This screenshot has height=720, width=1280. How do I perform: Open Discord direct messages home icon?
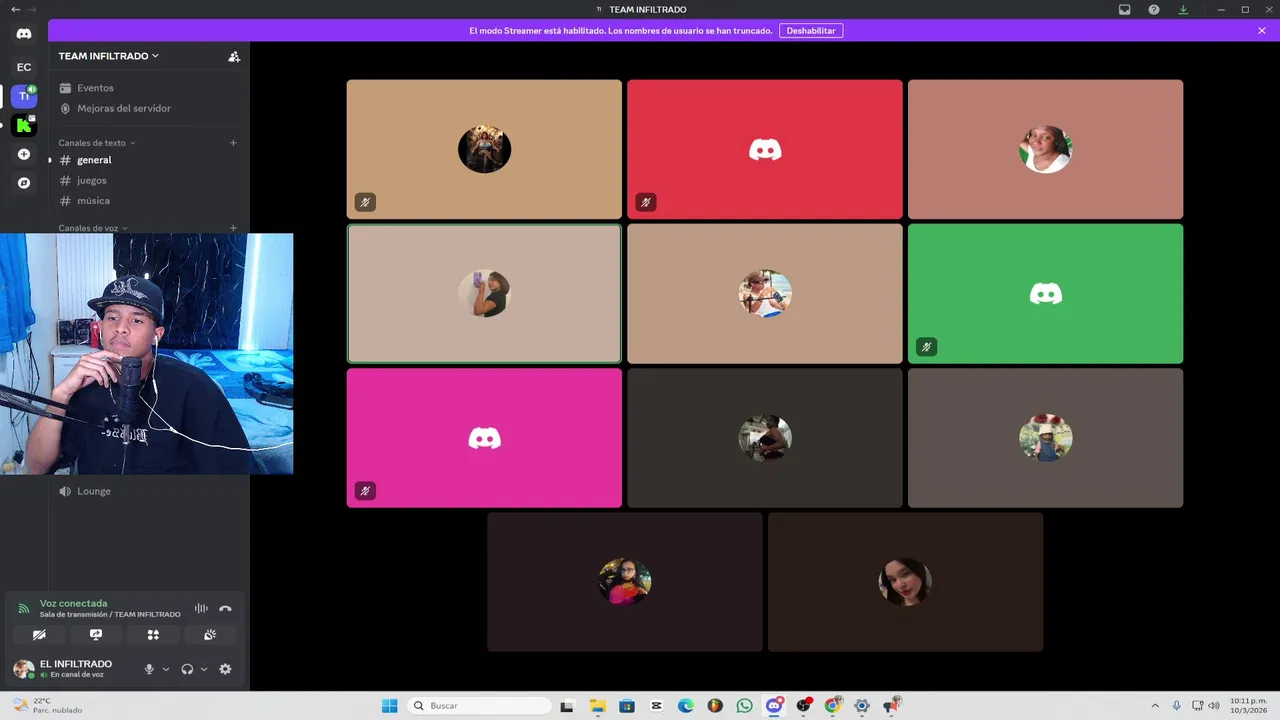pos(24,34)
